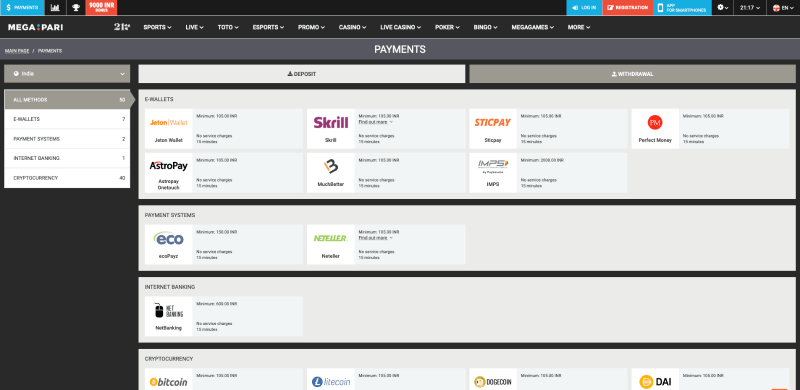
Task: Expand Find out more under Neteller
Action: [x=376, y=238]
